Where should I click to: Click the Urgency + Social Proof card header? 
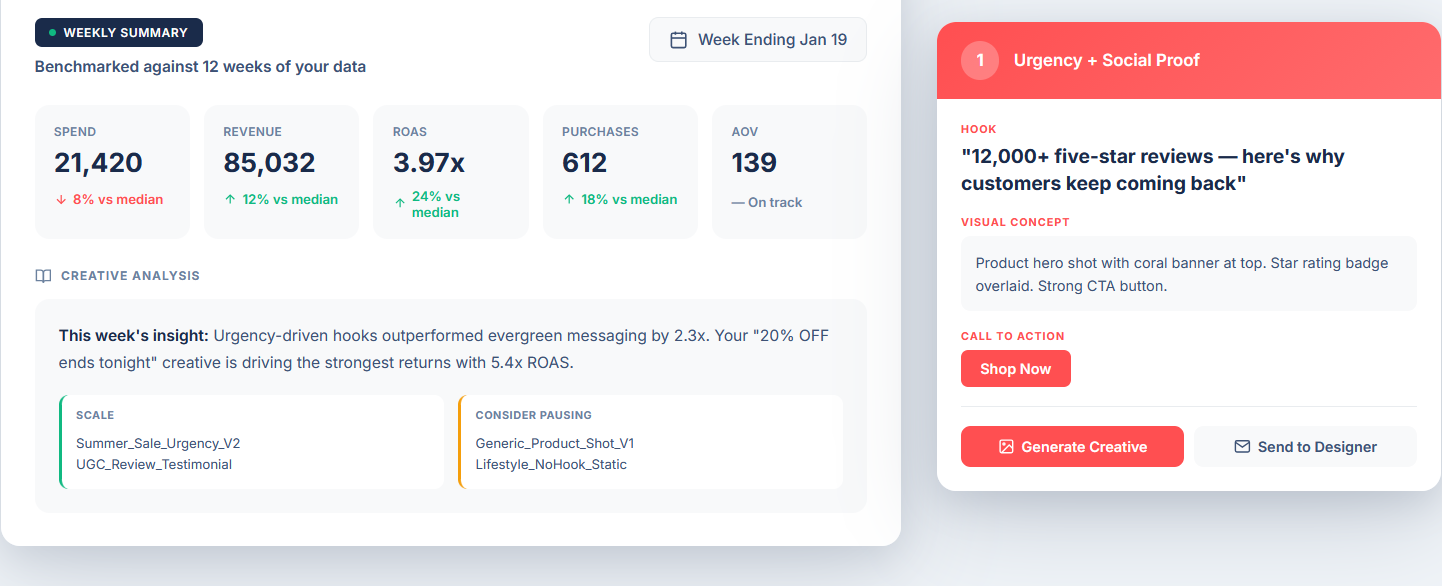click(x=1188, y=60)
